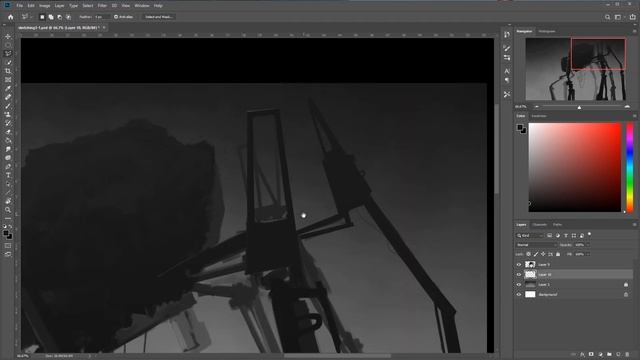Click Intersect with selection mode button

pyautogui.click(x=69, y=17)
